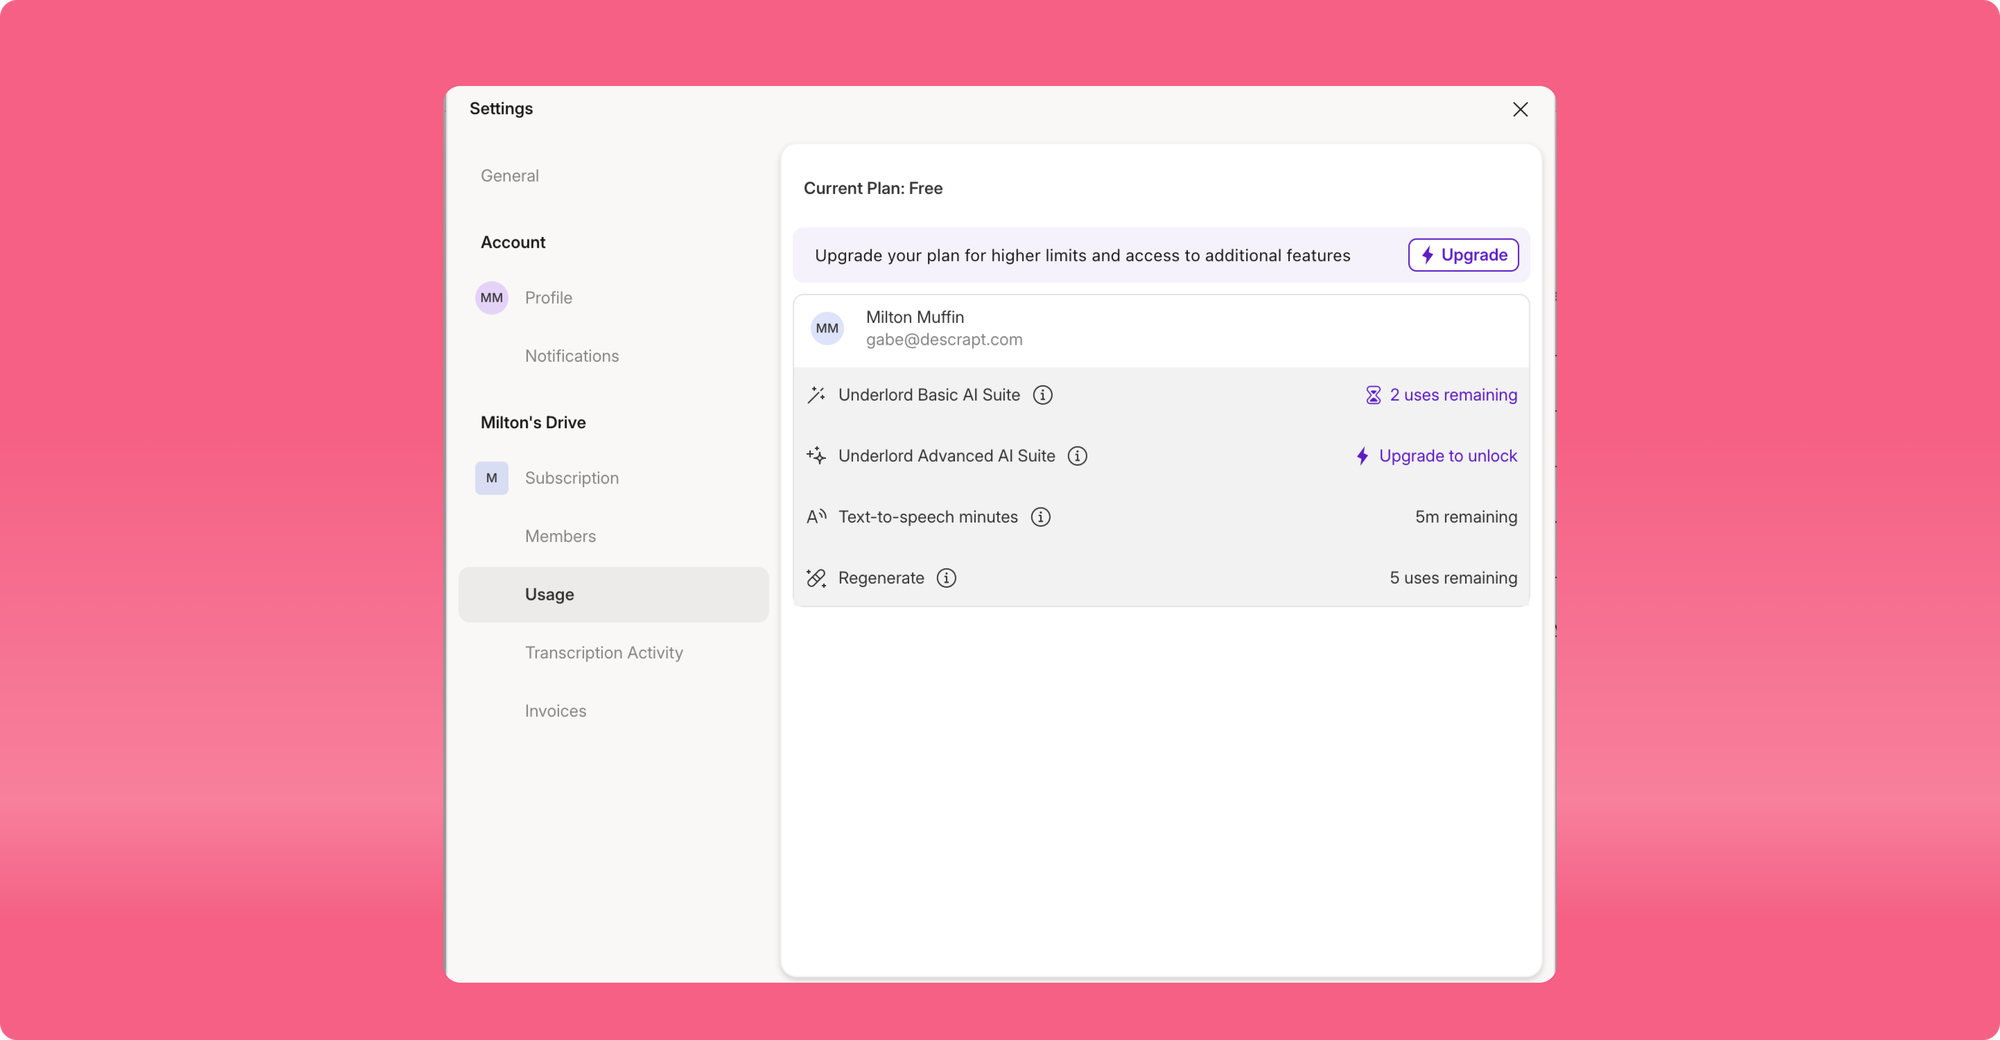Select the Usage page
Image resolution: width=2000 pixels, height=1040 pixels.
pos(613,594)
